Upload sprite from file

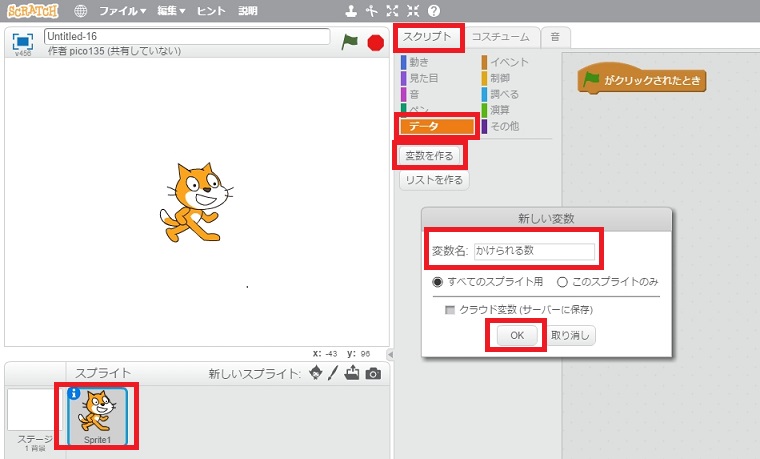click(352, 373)
